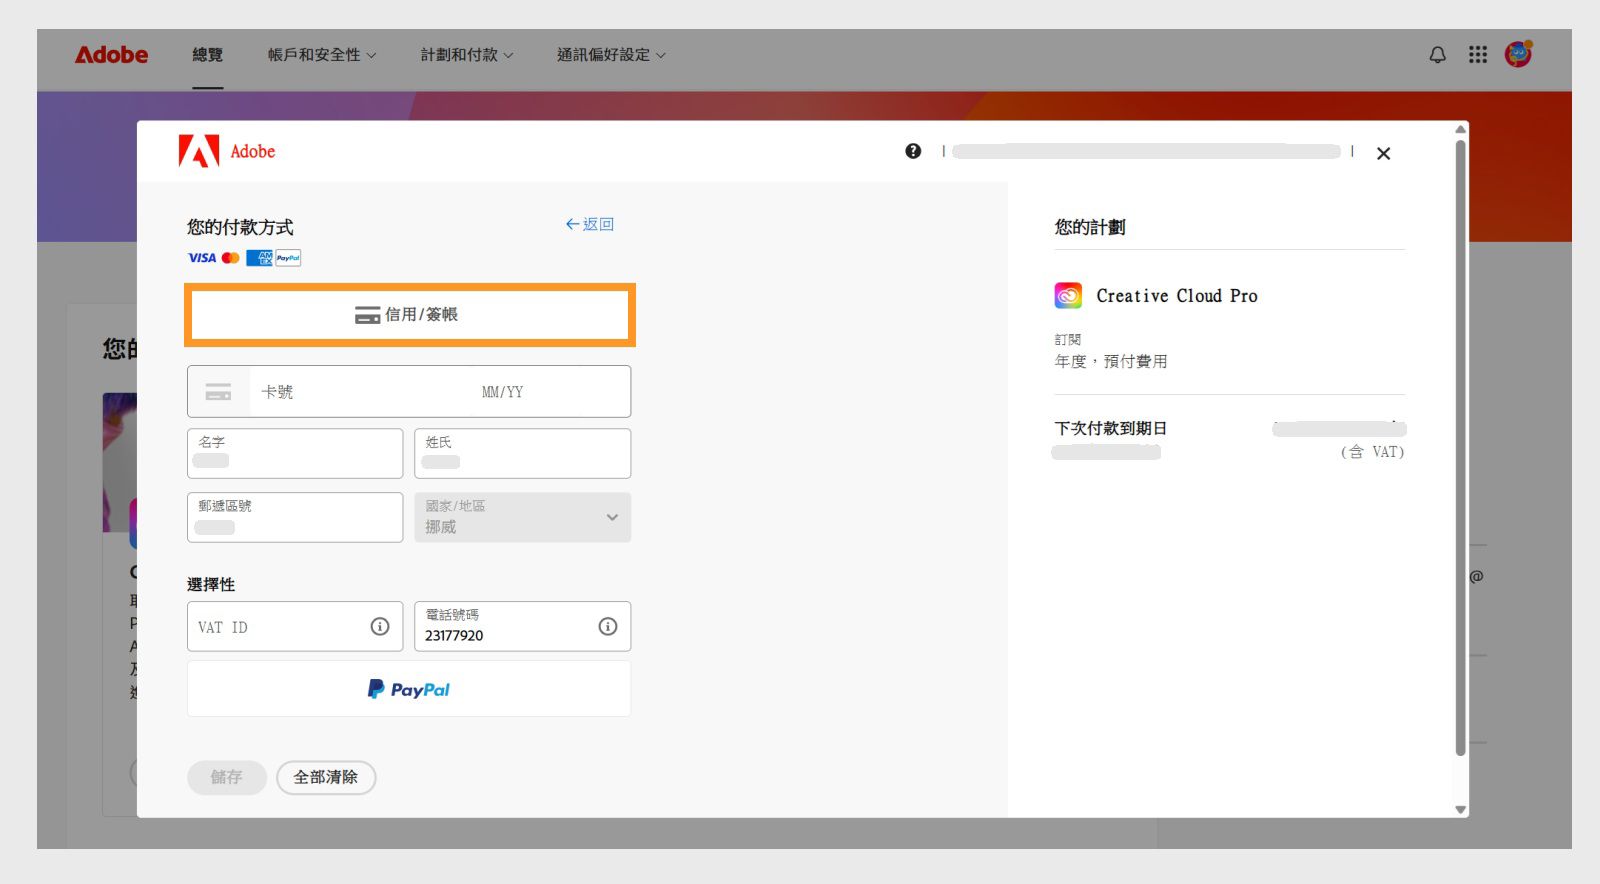1600x884 pixels.
Task: Click the 您的計劃 heading
Action: click(x=1090, y=227)
